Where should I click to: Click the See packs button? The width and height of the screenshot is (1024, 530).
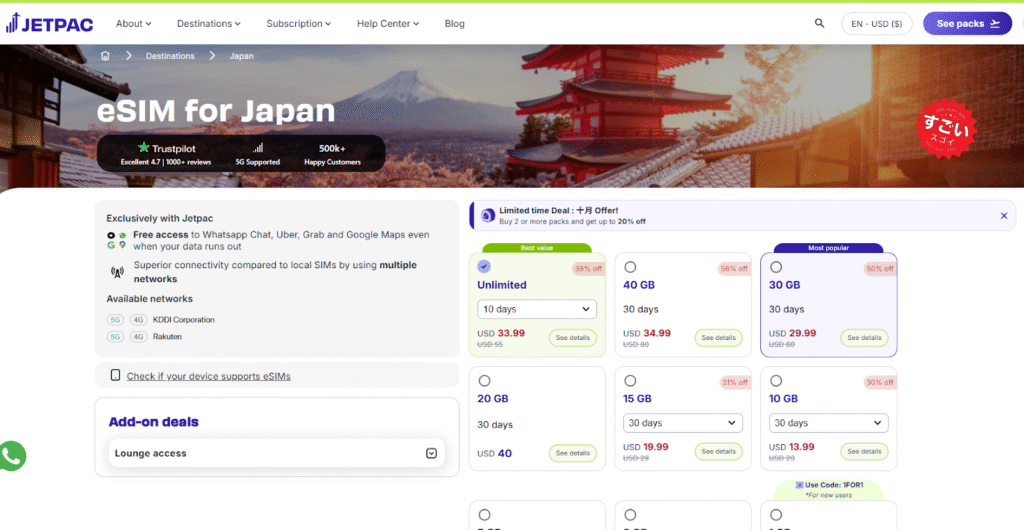(967, 23)
